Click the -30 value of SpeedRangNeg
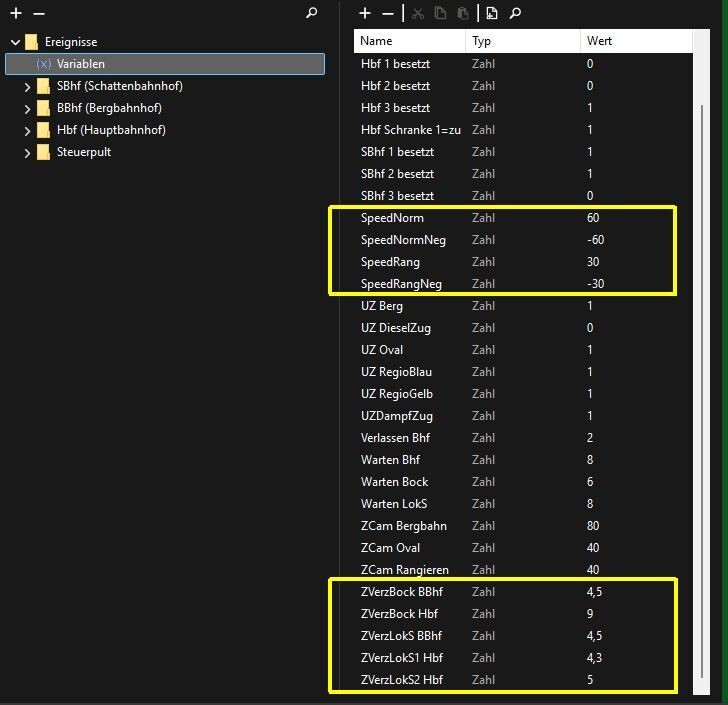Viewport: 728px width, 705px height. coord(596,284)
